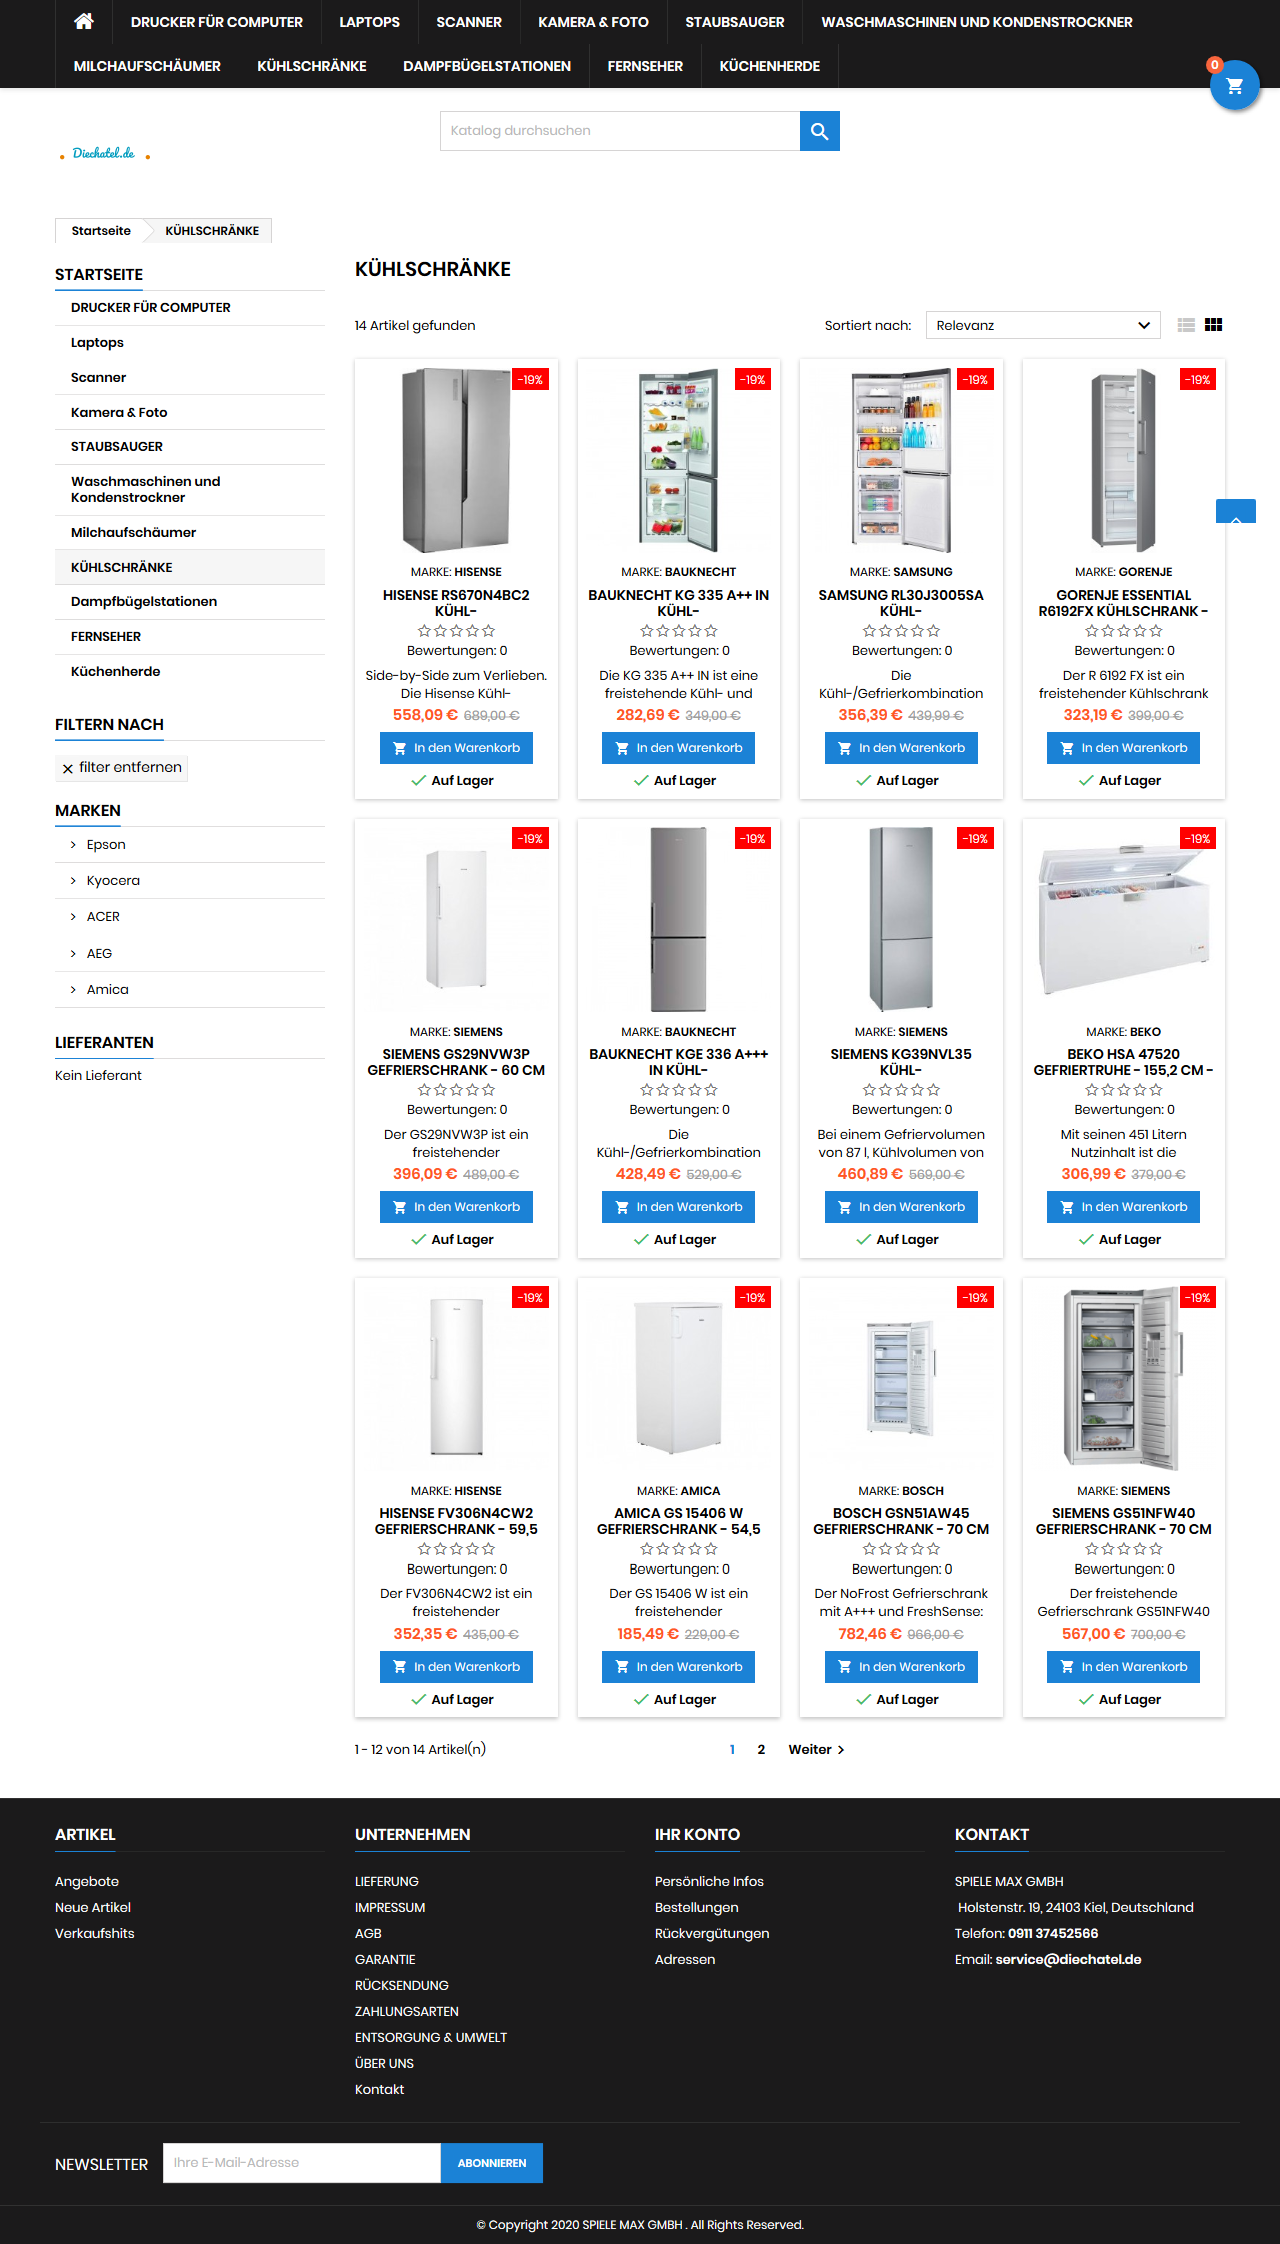Open Entsorgung & Umwelt footer link
Viewport: 1280px width, 2244px height.
coord(431,2038)
